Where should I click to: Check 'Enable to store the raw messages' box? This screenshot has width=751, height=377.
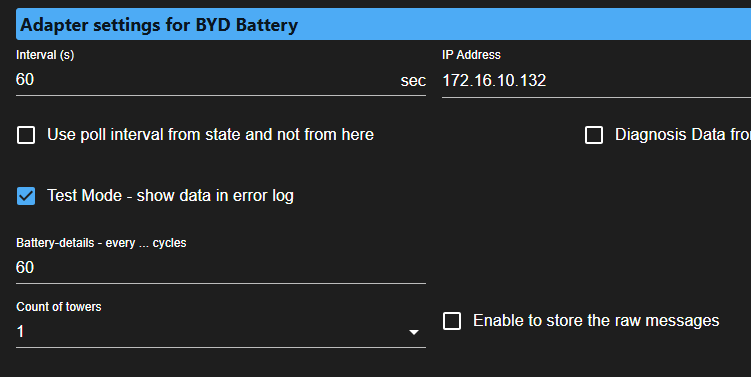click(452, 321)
